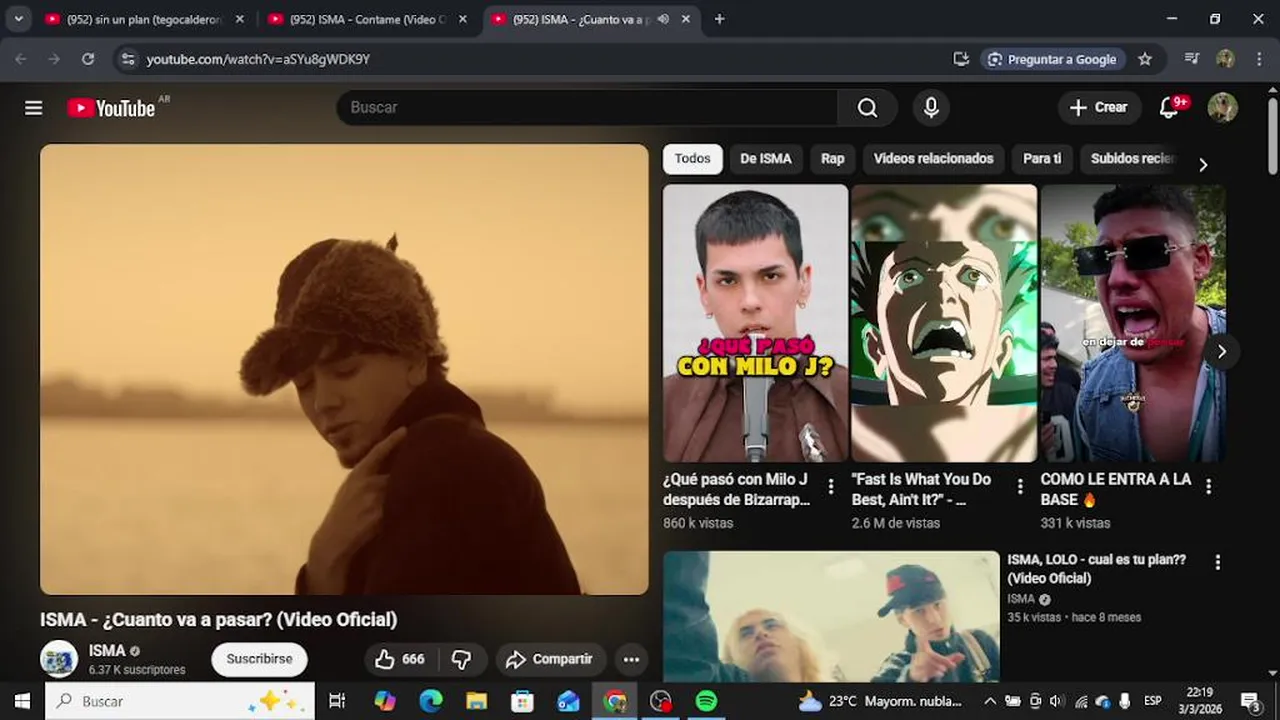Open Microsoft Store from taskbar
Image resolution: width=1280 pixels, height=720 pixels.
(x=523, y=701)
